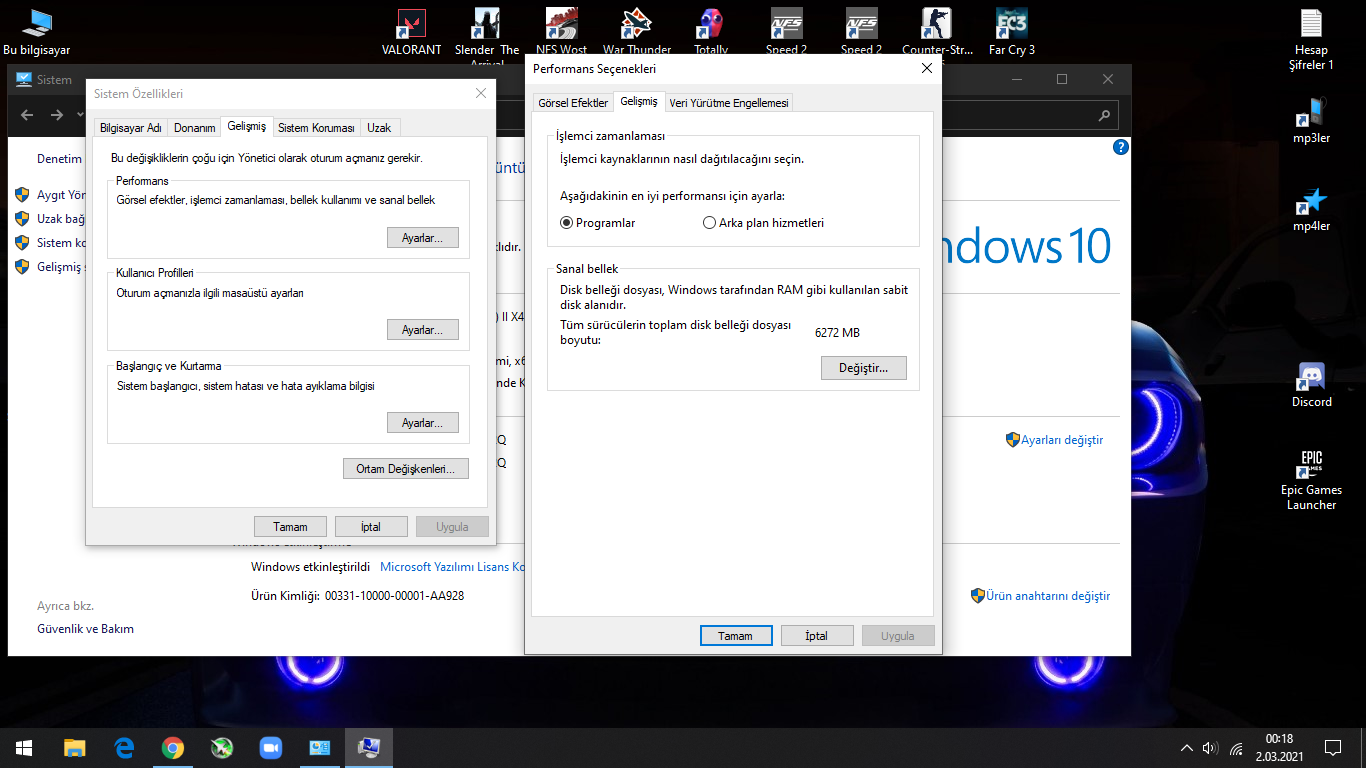Open Hesap Şifreler 1 text file
The width and height of the screenshot is (1366, 768).
tap(1311, 40)
